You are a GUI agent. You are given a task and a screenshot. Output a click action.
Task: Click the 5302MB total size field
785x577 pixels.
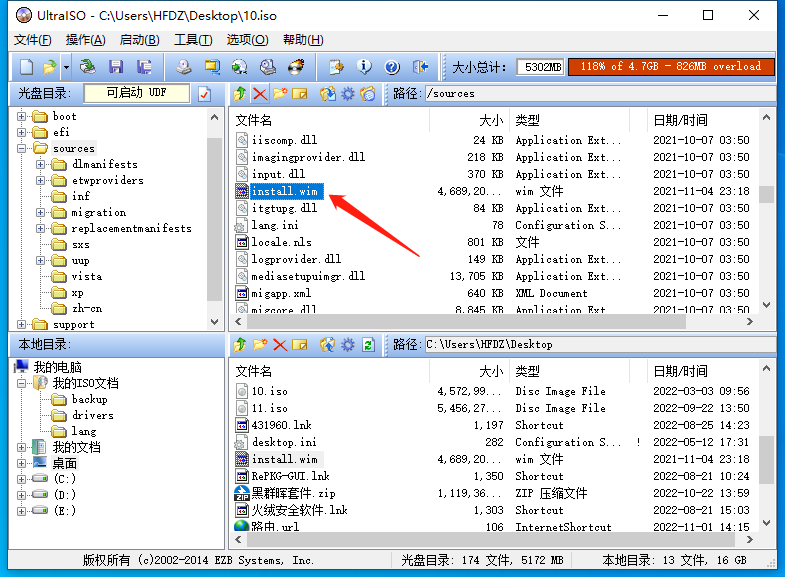[x=541, y=67]
